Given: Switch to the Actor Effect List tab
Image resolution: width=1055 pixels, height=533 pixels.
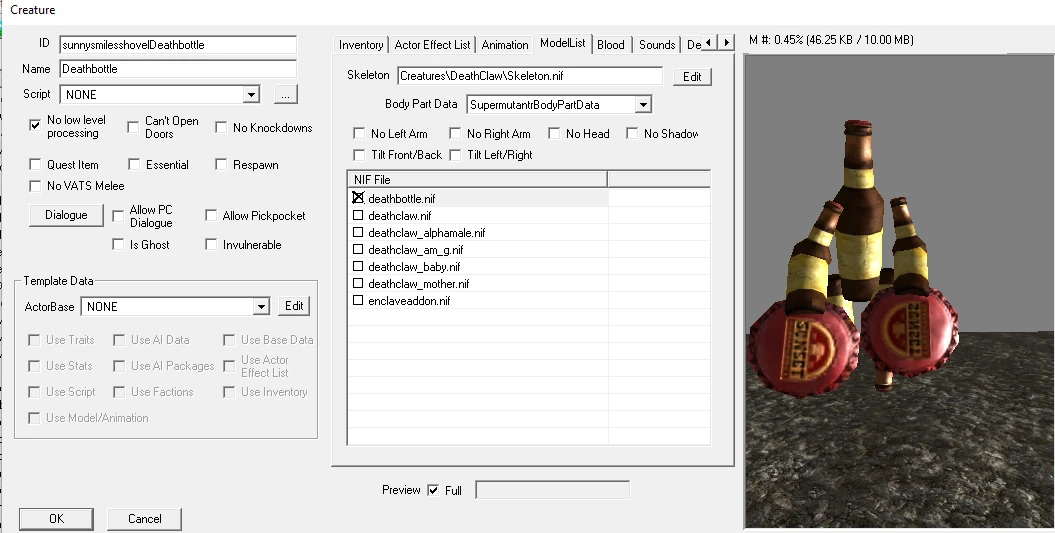Looking at the screenshot, I should coord(432,45).
